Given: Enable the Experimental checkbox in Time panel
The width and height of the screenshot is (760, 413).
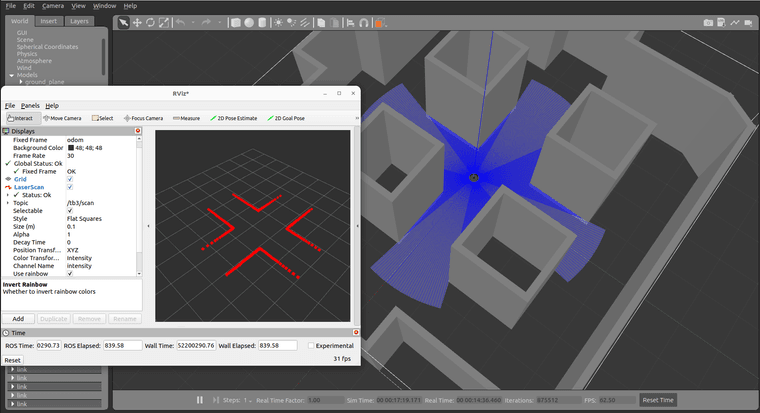Looking at the screenshot, I should [311, 346].
